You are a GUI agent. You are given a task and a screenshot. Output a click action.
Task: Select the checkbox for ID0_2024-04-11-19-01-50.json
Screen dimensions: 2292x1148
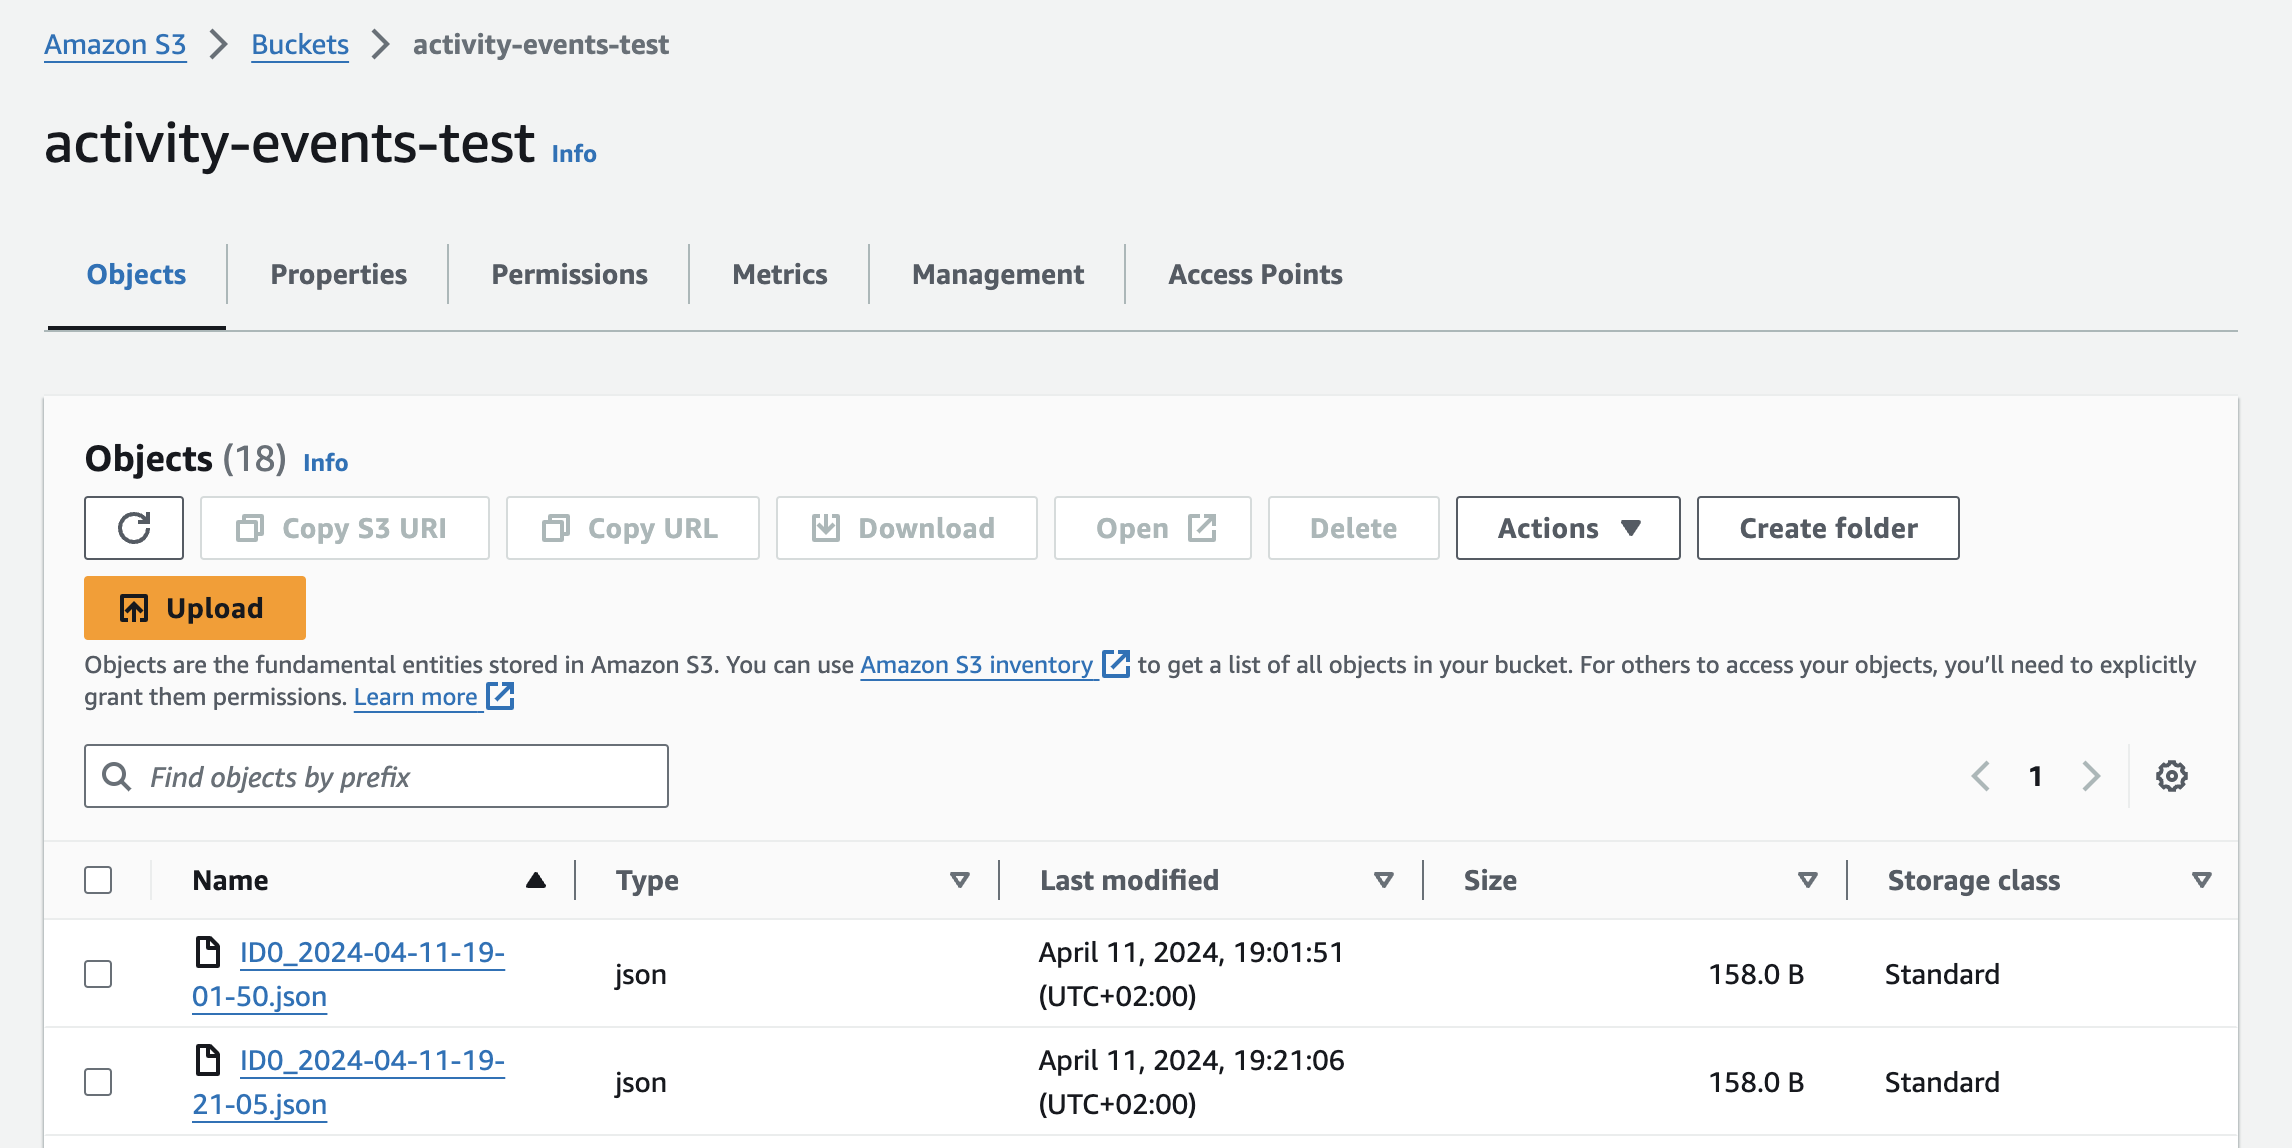click(99, 973)
